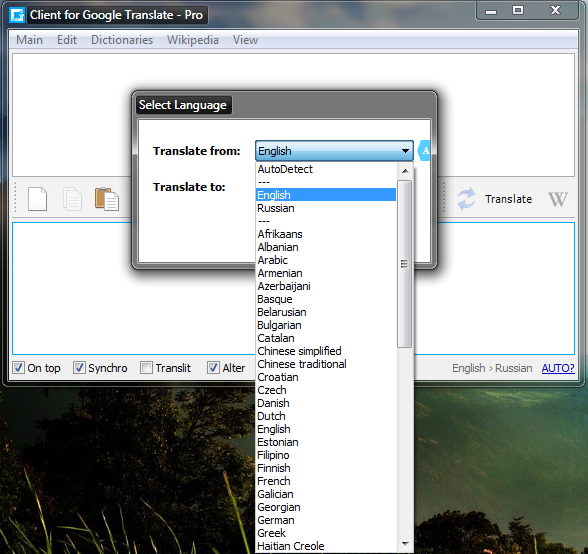Choose Haitian Creole from the list
This screenshot has width=588, height=554.
pos(326,546)
